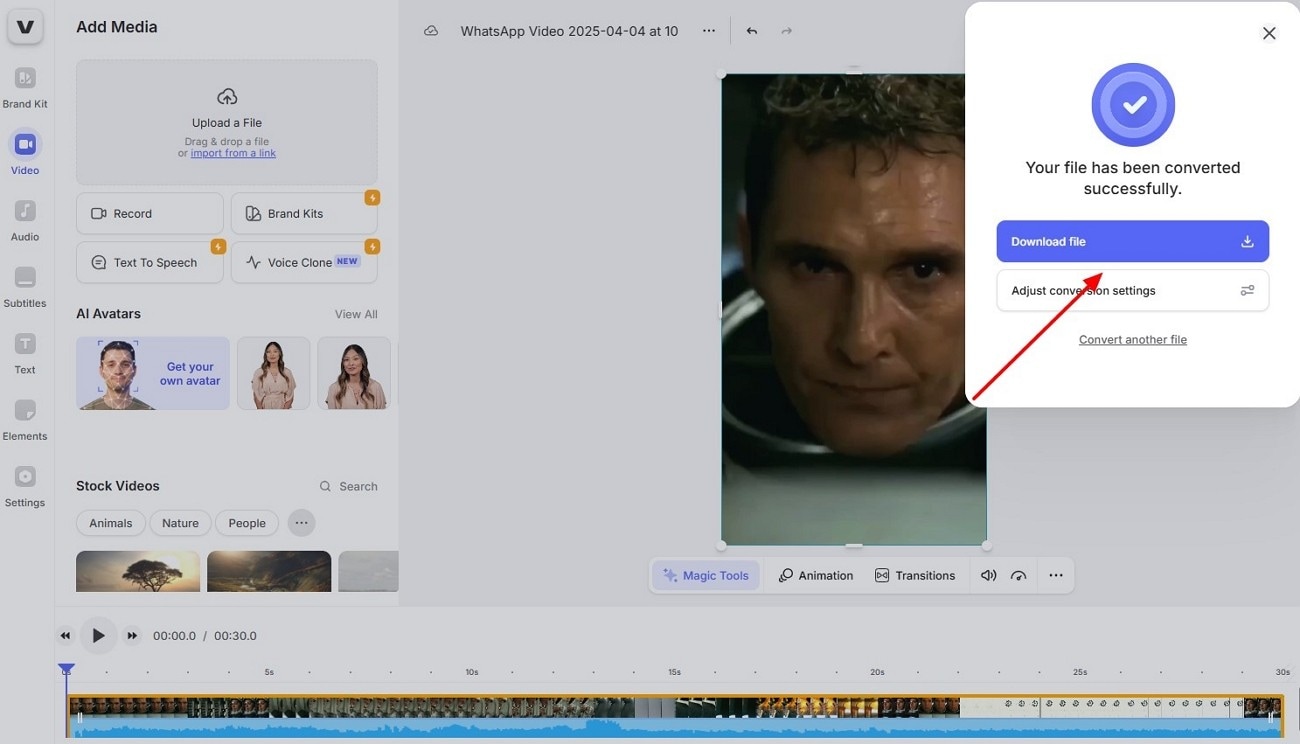Undo the last action
Viewport: 1300px width, 744px height.
752,31
